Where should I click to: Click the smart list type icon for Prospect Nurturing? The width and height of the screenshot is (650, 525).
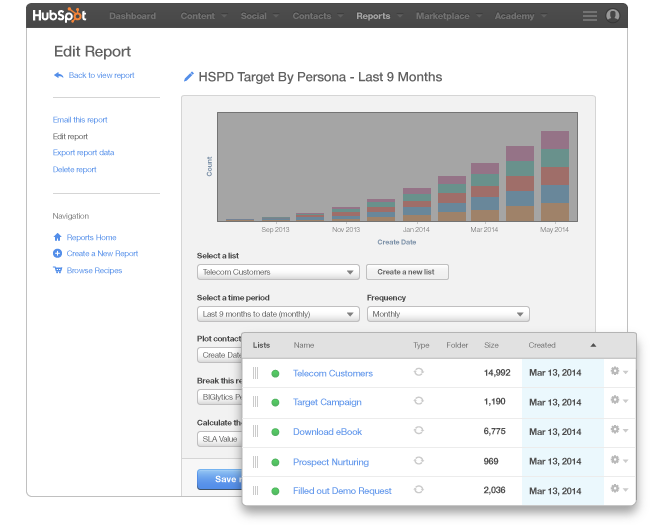pos(419,460)
